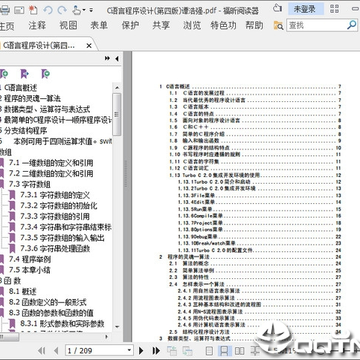Viewport: 360px width, 360px height.
Task: Open the 表单 ribbon tab
Action: tap(99, 25)
